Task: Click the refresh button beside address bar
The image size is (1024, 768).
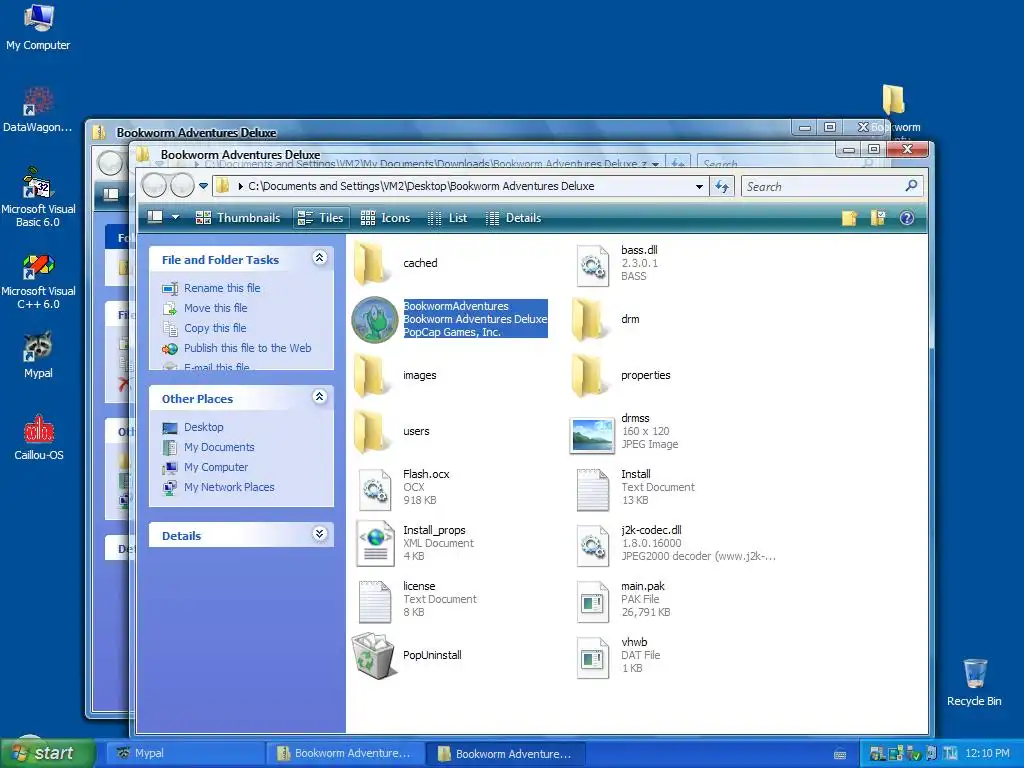Action: point(722,187)
